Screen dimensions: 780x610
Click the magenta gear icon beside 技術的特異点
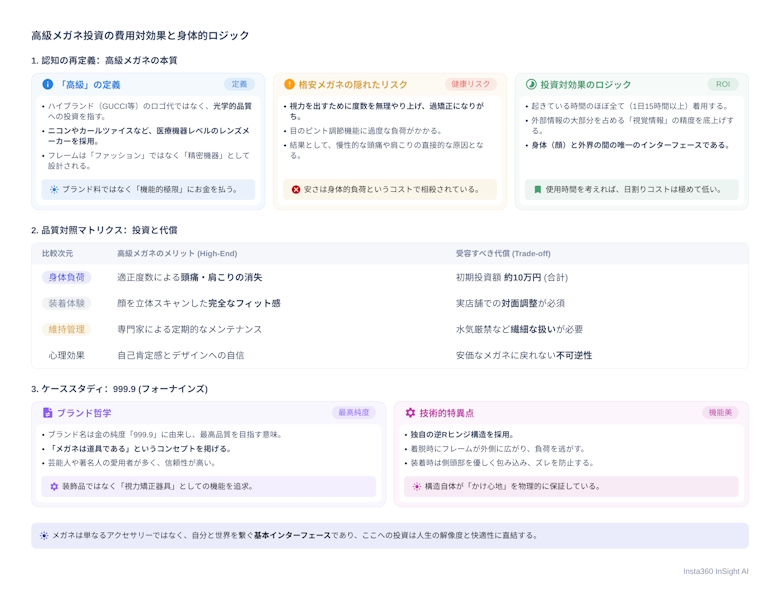(410, 413)
